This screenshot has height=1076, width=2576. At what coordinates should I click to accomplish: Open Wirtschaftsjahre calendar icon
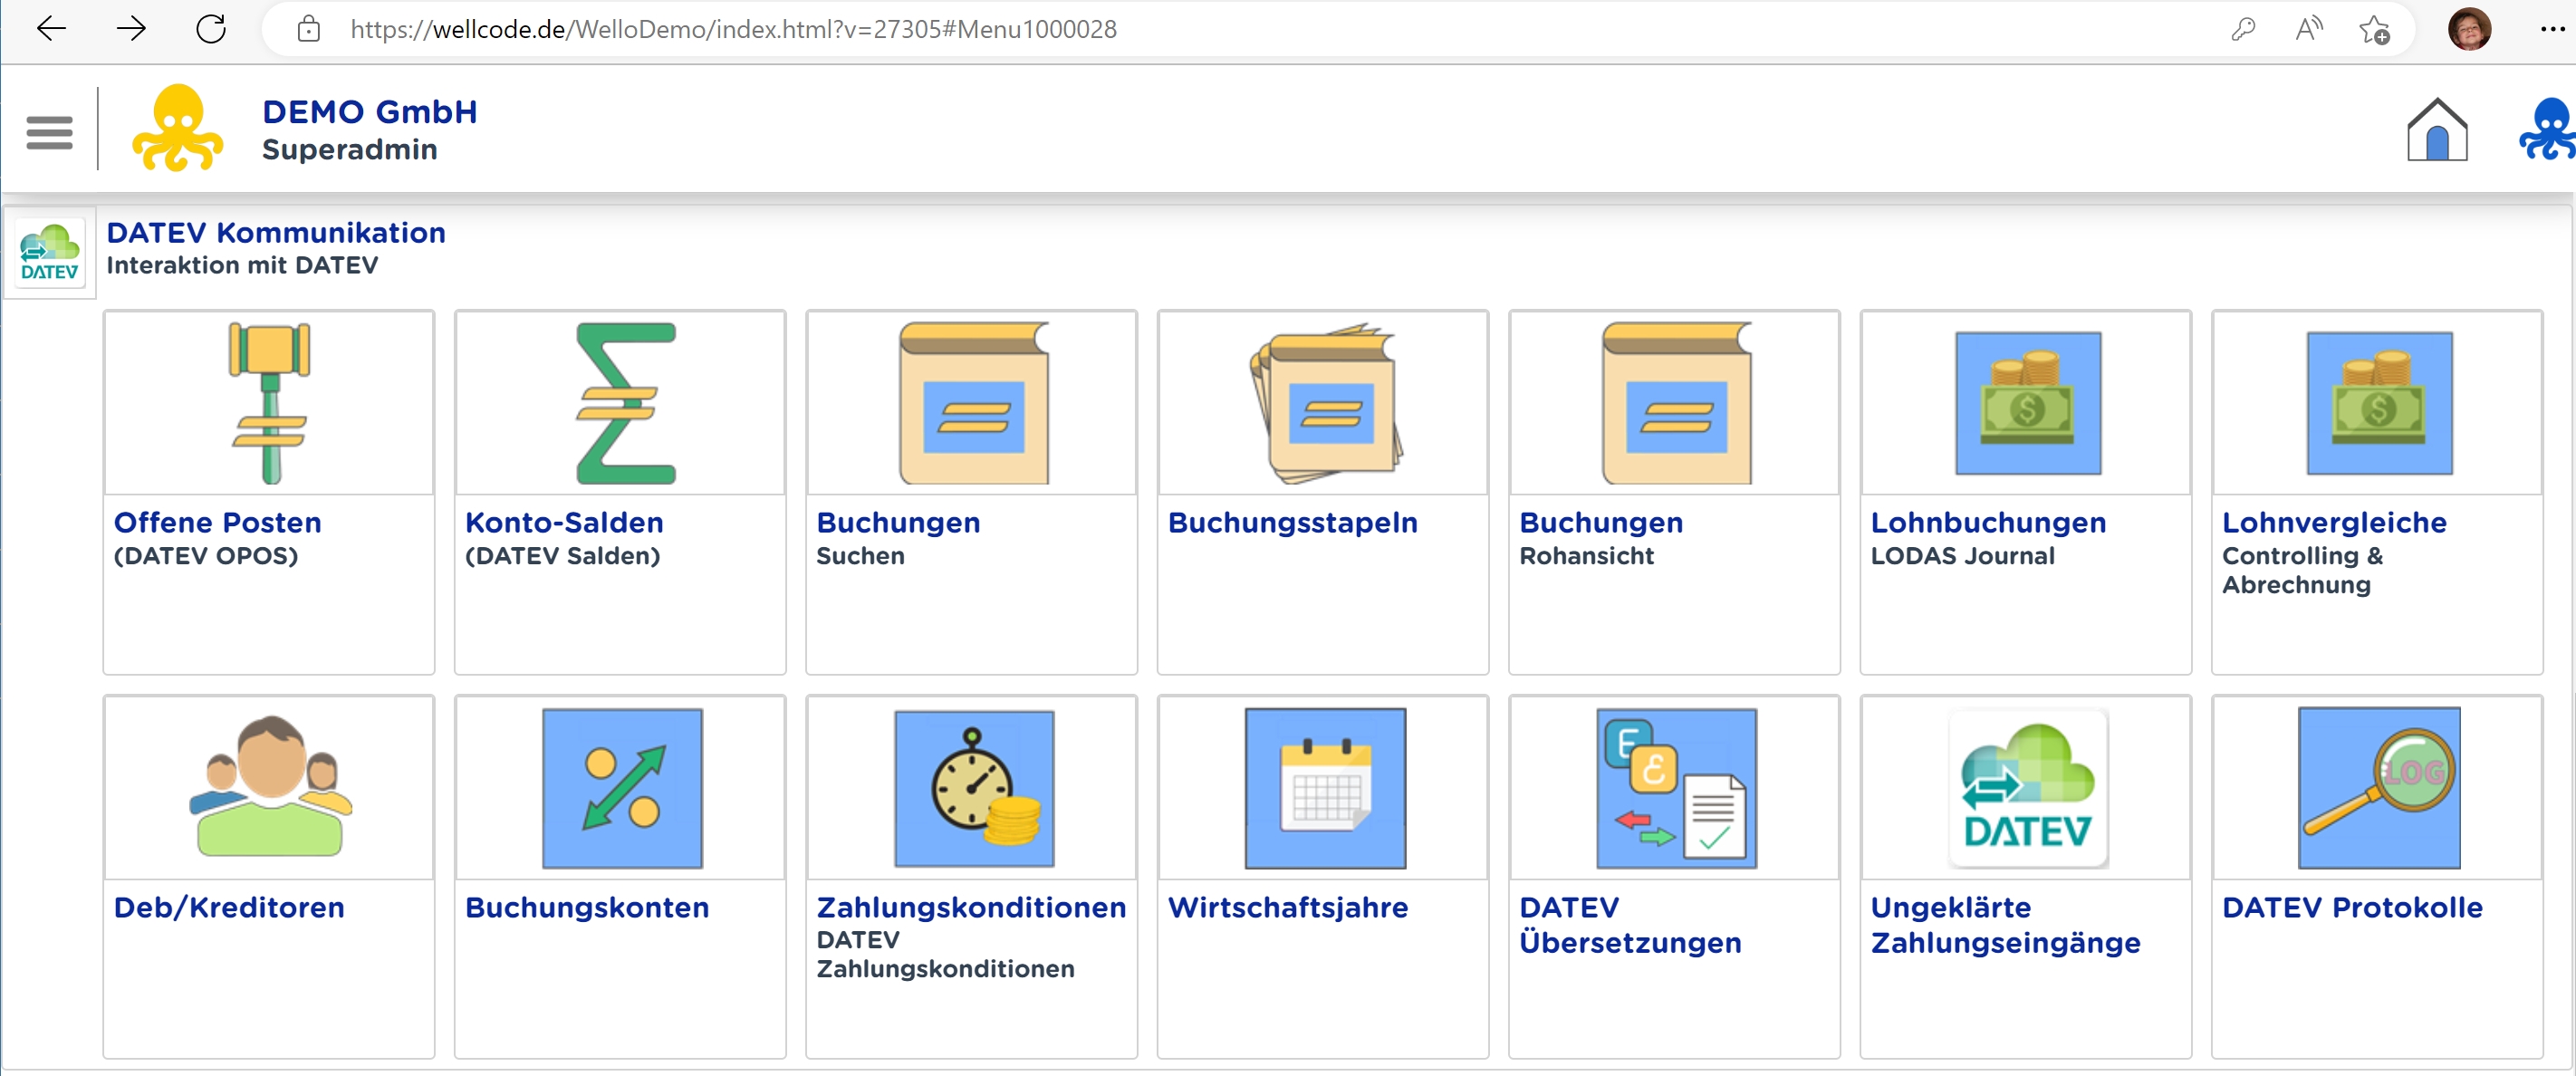(1324, 787)
